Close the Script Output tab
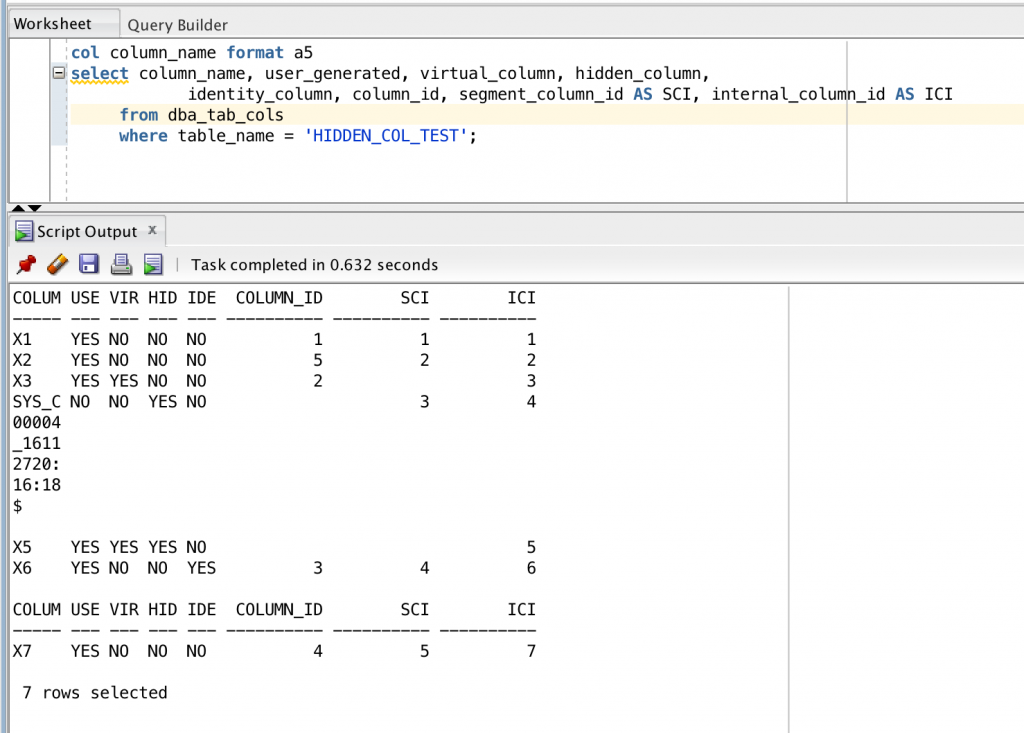This screenshot has height=733, width=1024. 153,231
